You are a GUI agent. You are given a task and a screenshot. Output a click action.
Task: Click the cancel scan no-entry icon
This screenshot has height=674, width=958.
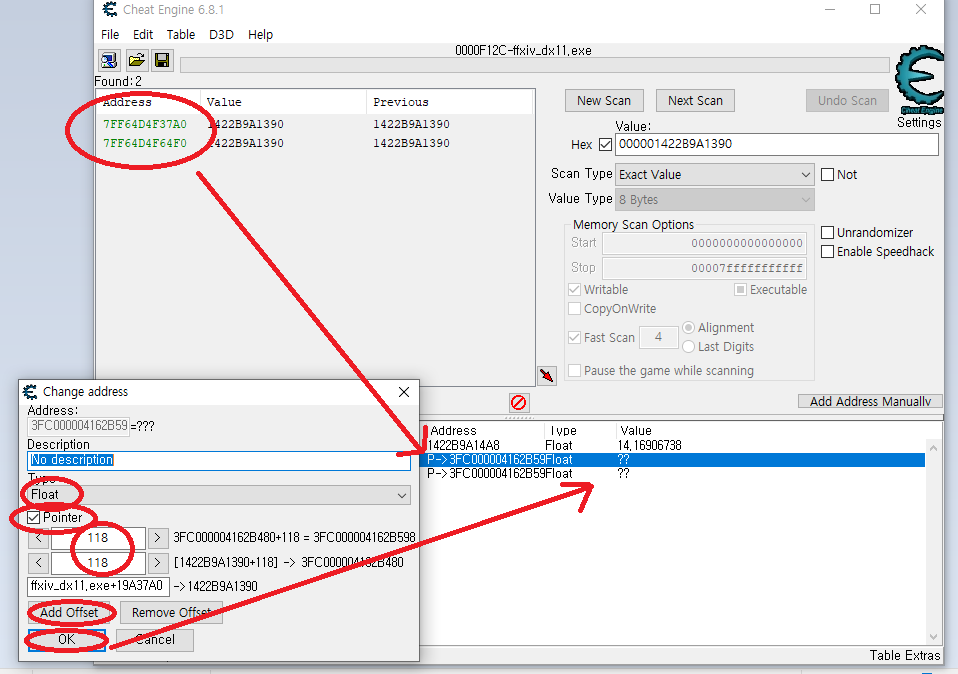518,402
